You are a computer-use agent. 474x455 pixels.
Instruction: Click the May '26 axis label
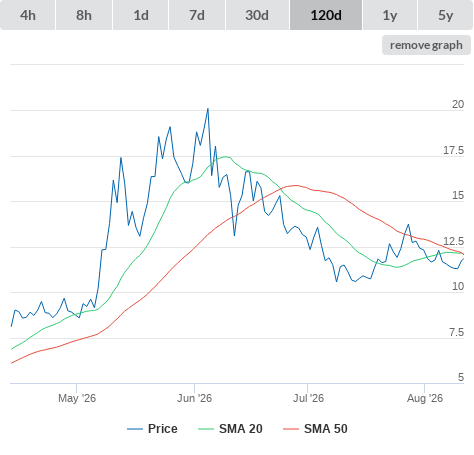[77, 398]
